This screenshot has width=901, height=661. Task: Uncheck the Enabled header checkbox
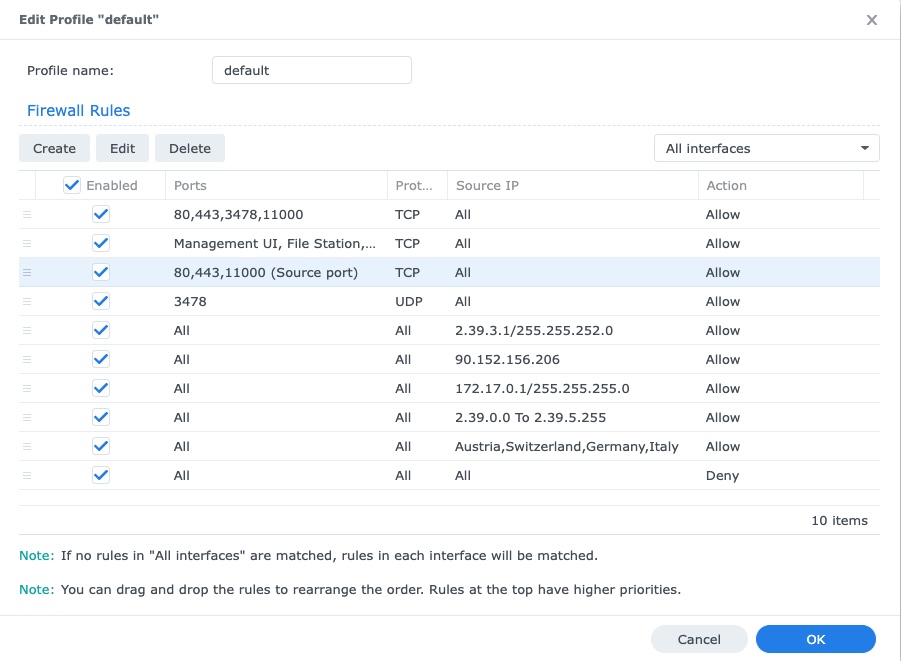(x=74, y=184)
